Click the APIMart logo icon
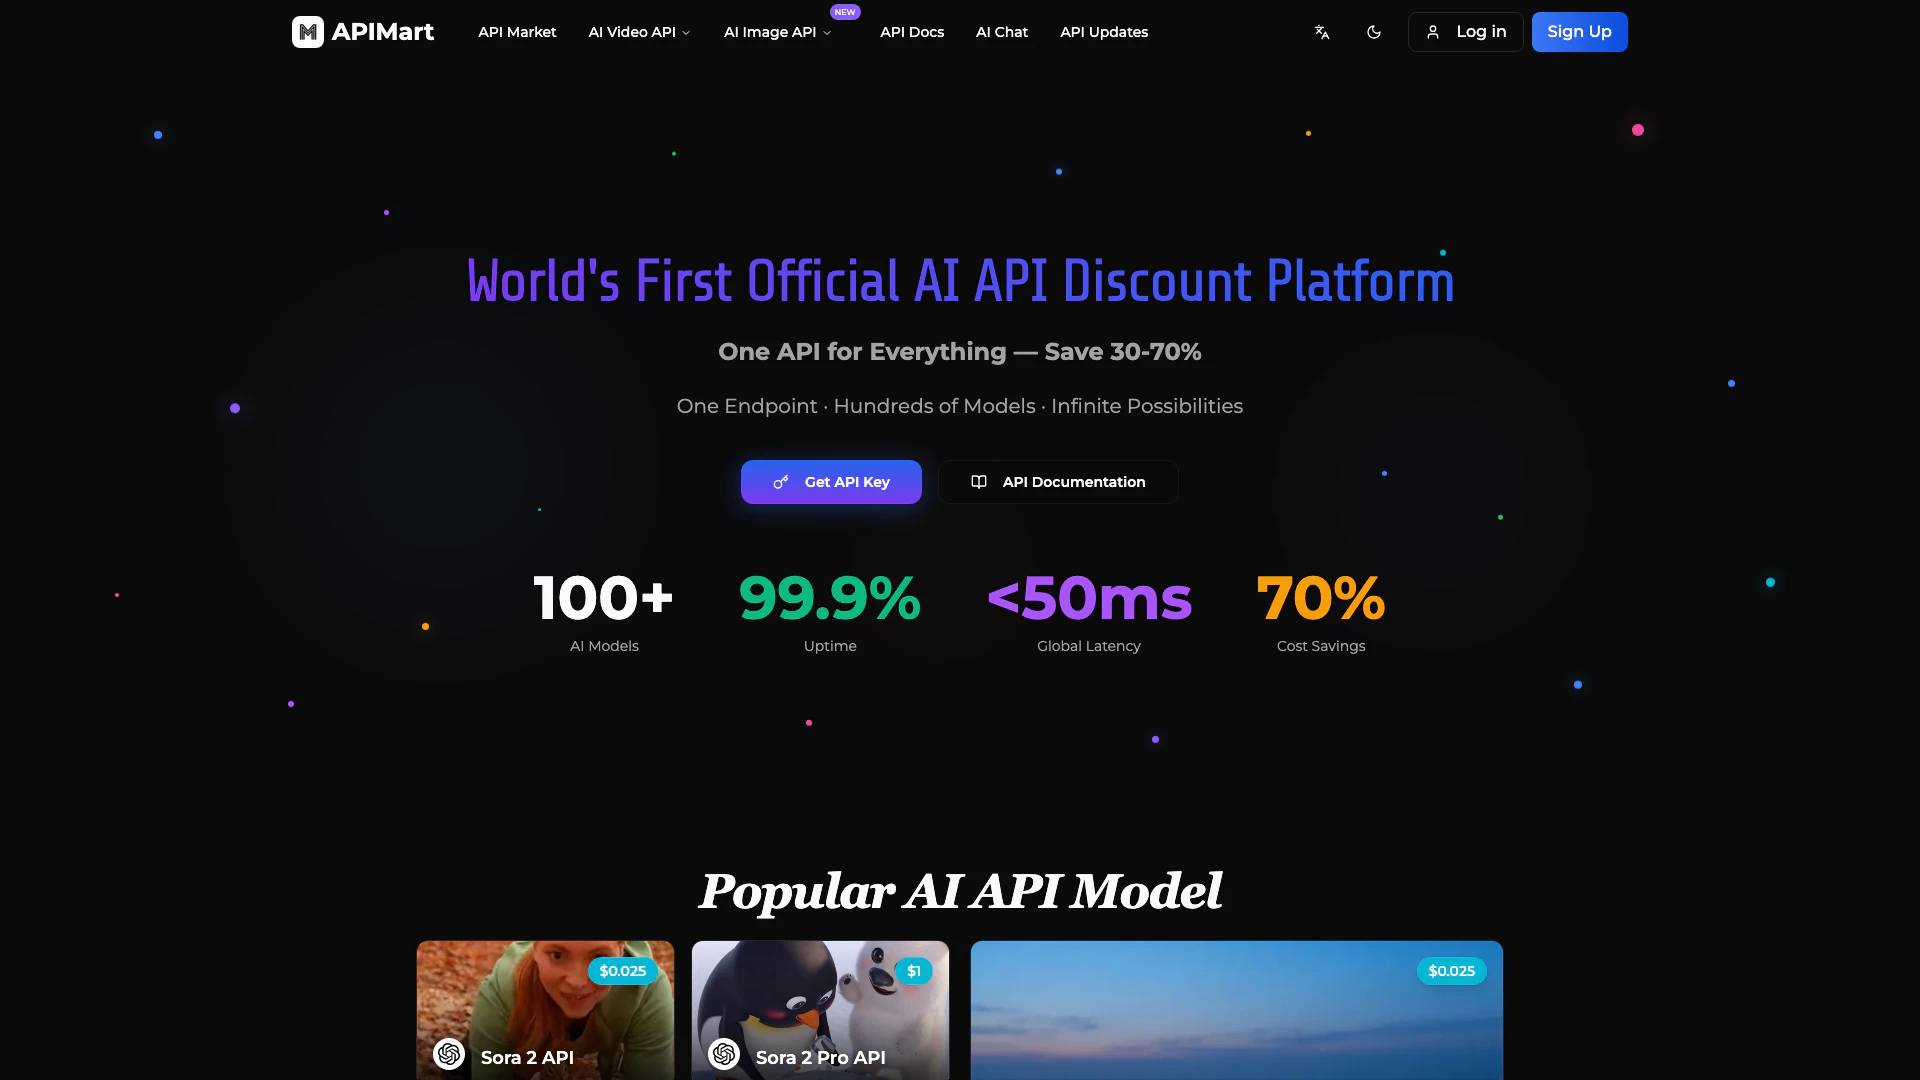 308,32
